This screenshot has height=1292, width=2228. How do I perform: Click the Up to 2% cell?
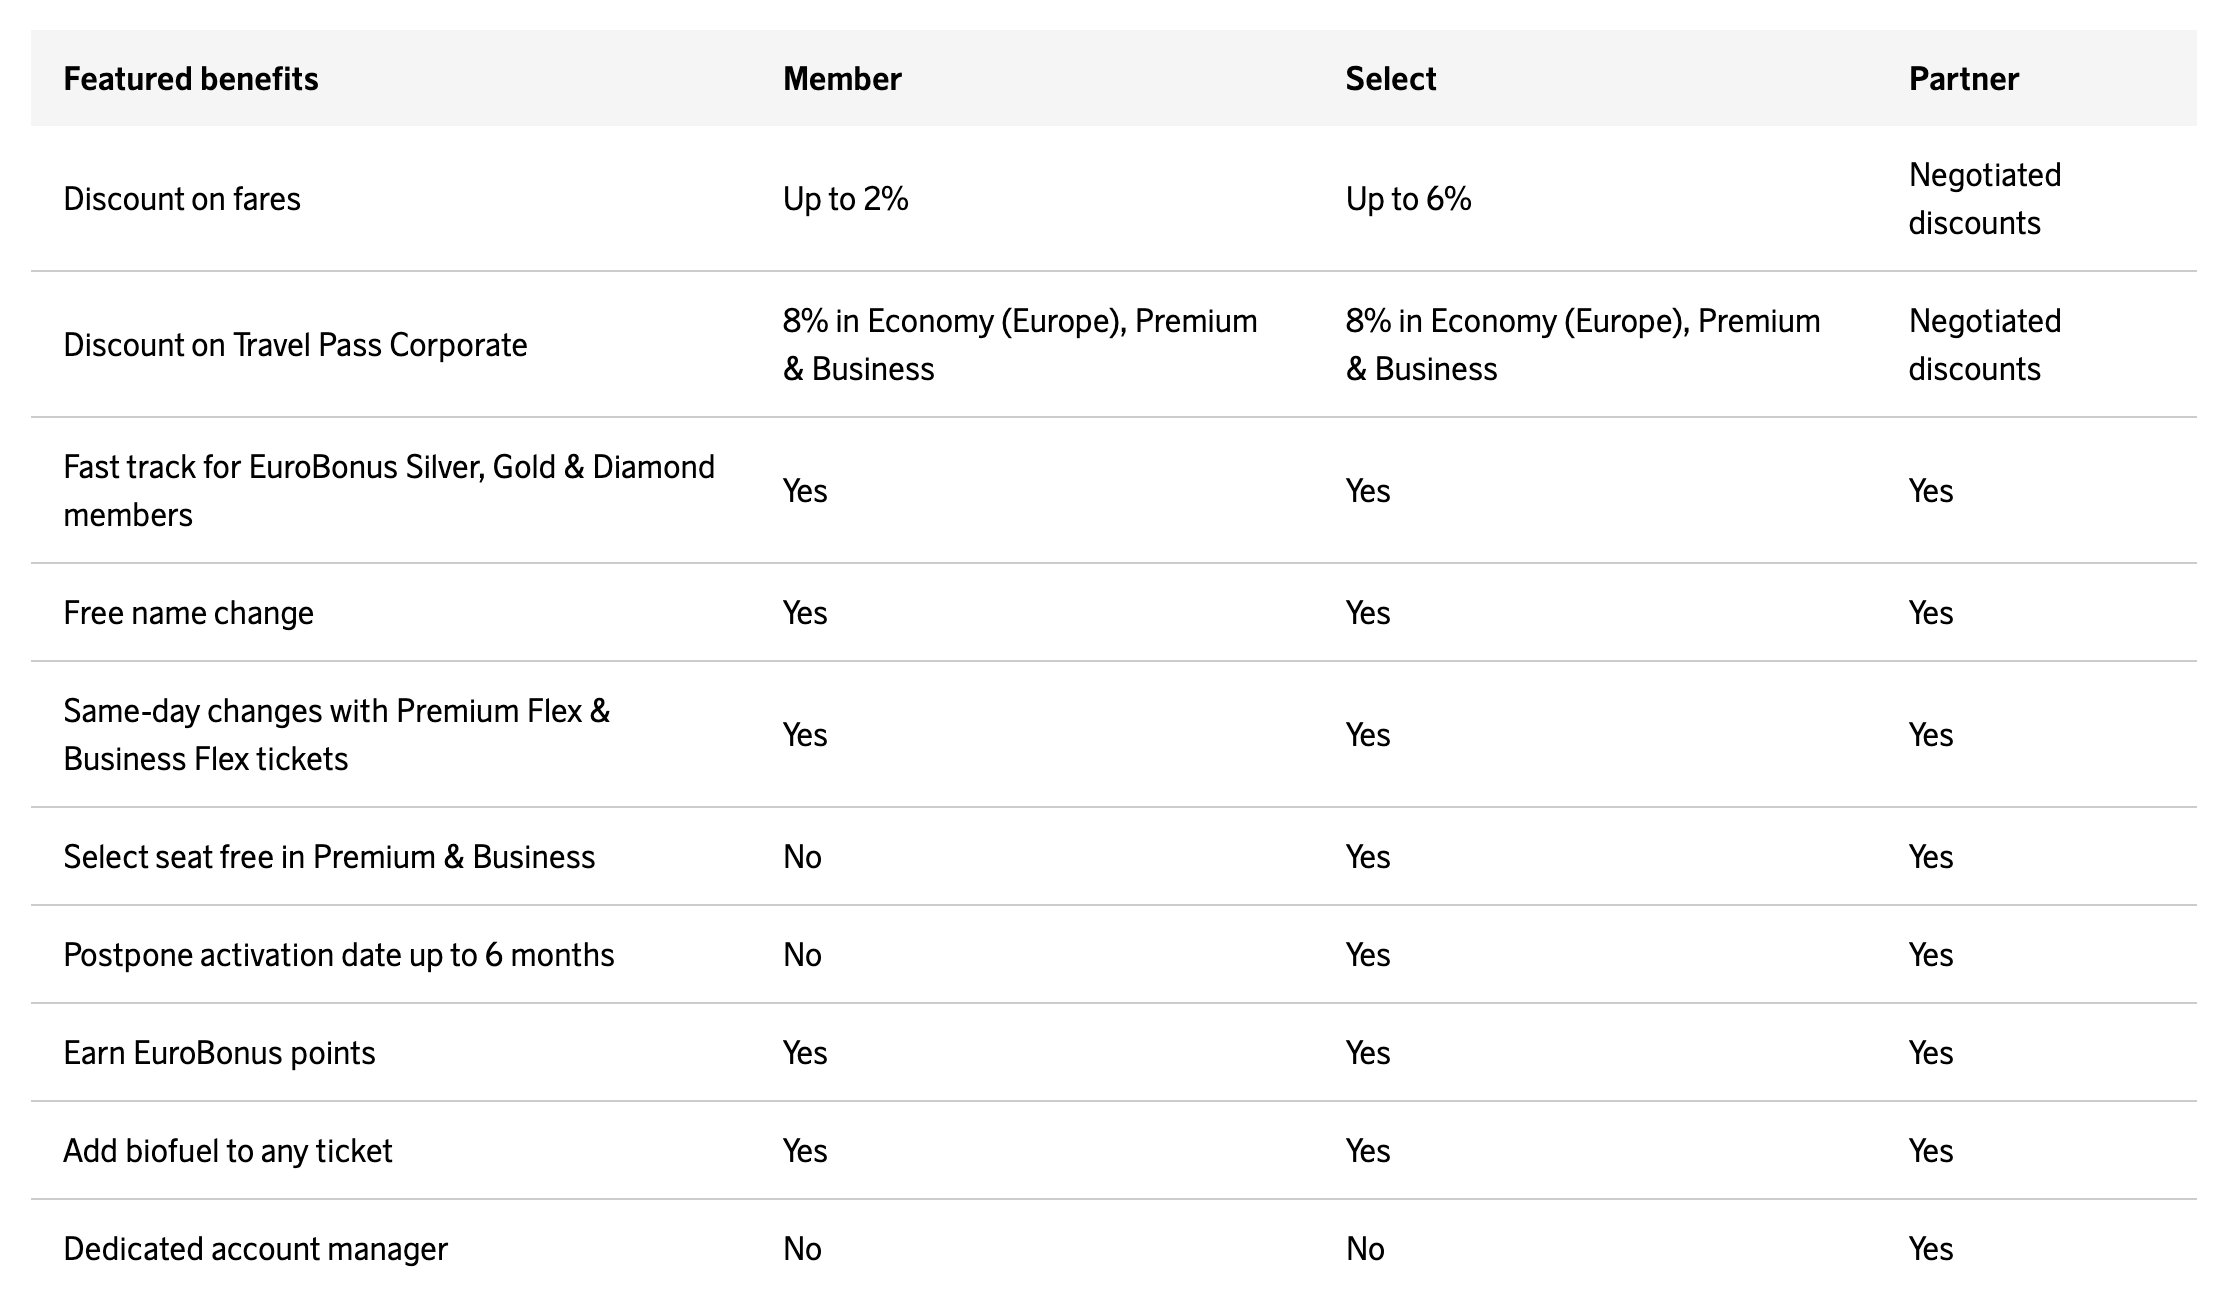[x=845, y=199]
